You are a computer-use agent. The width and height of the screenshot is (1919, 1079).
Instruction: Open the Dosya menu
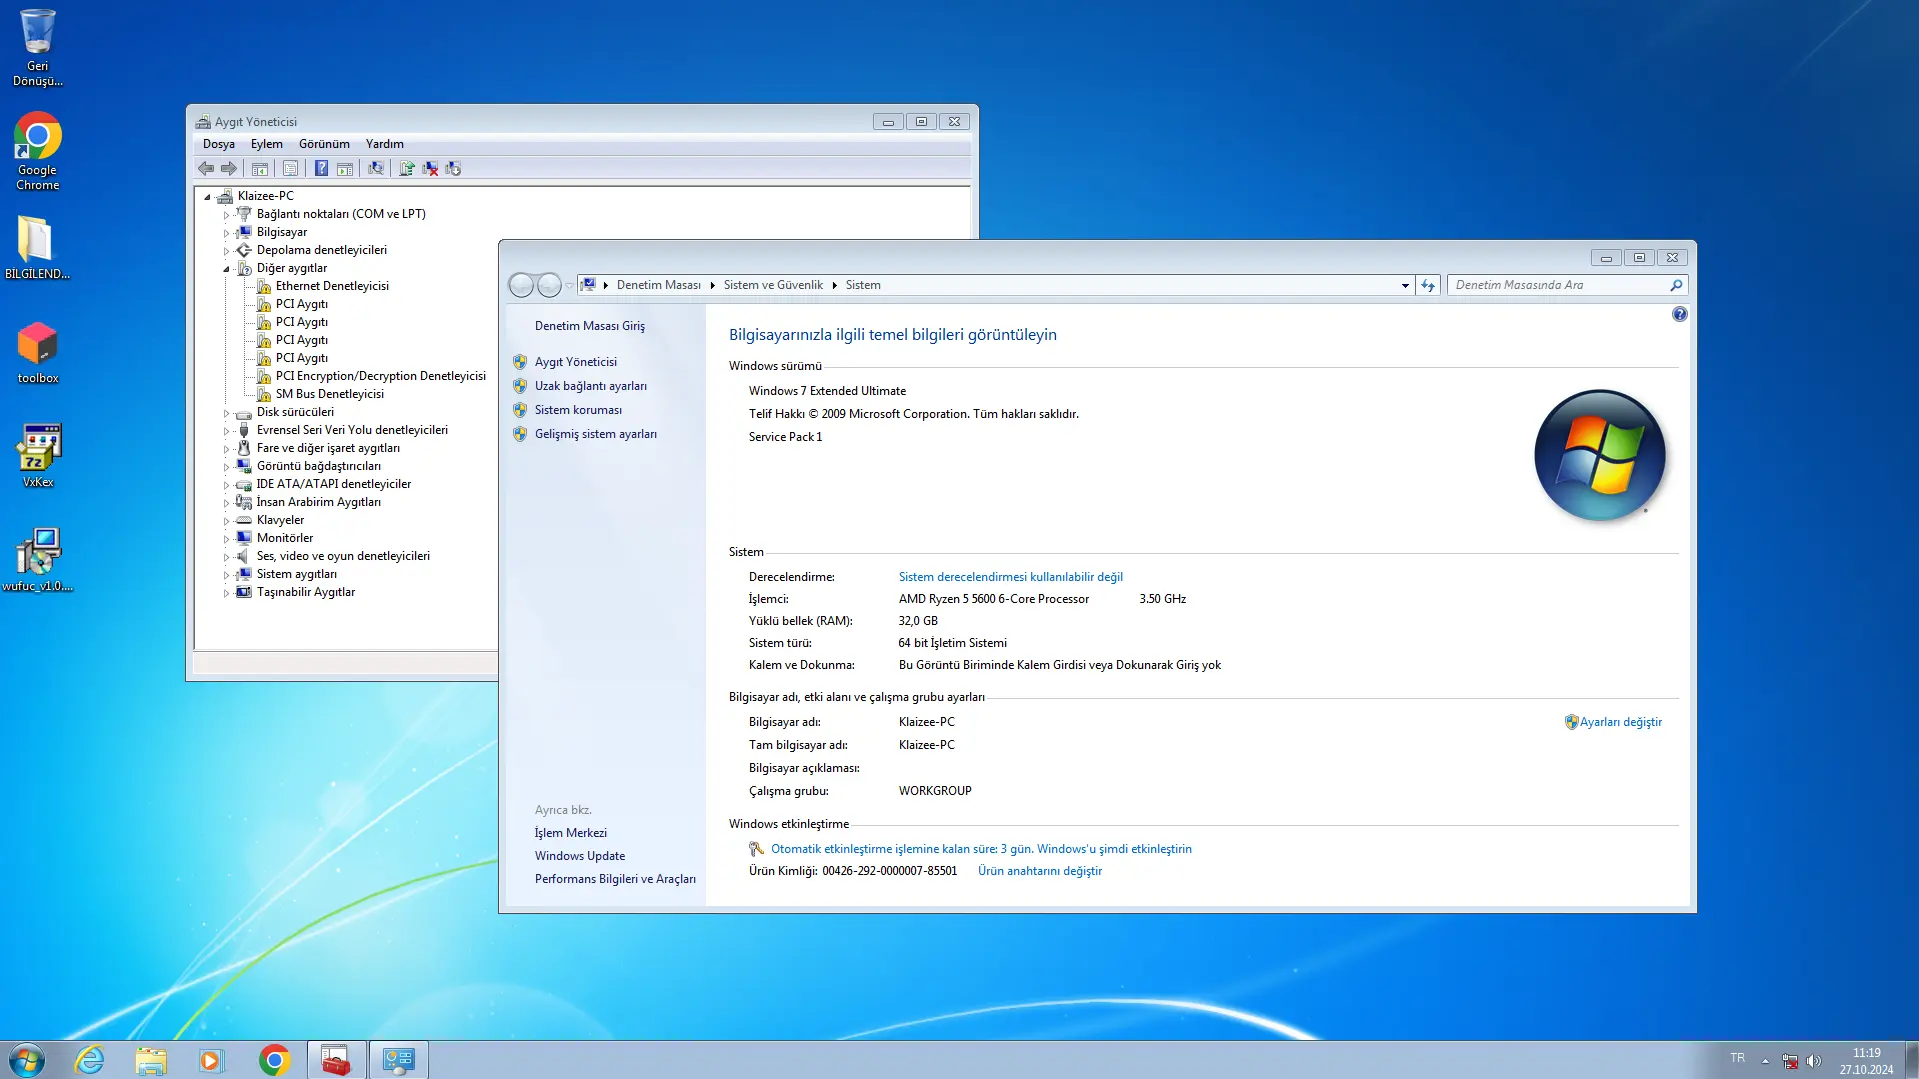click(x=219, y=144)
